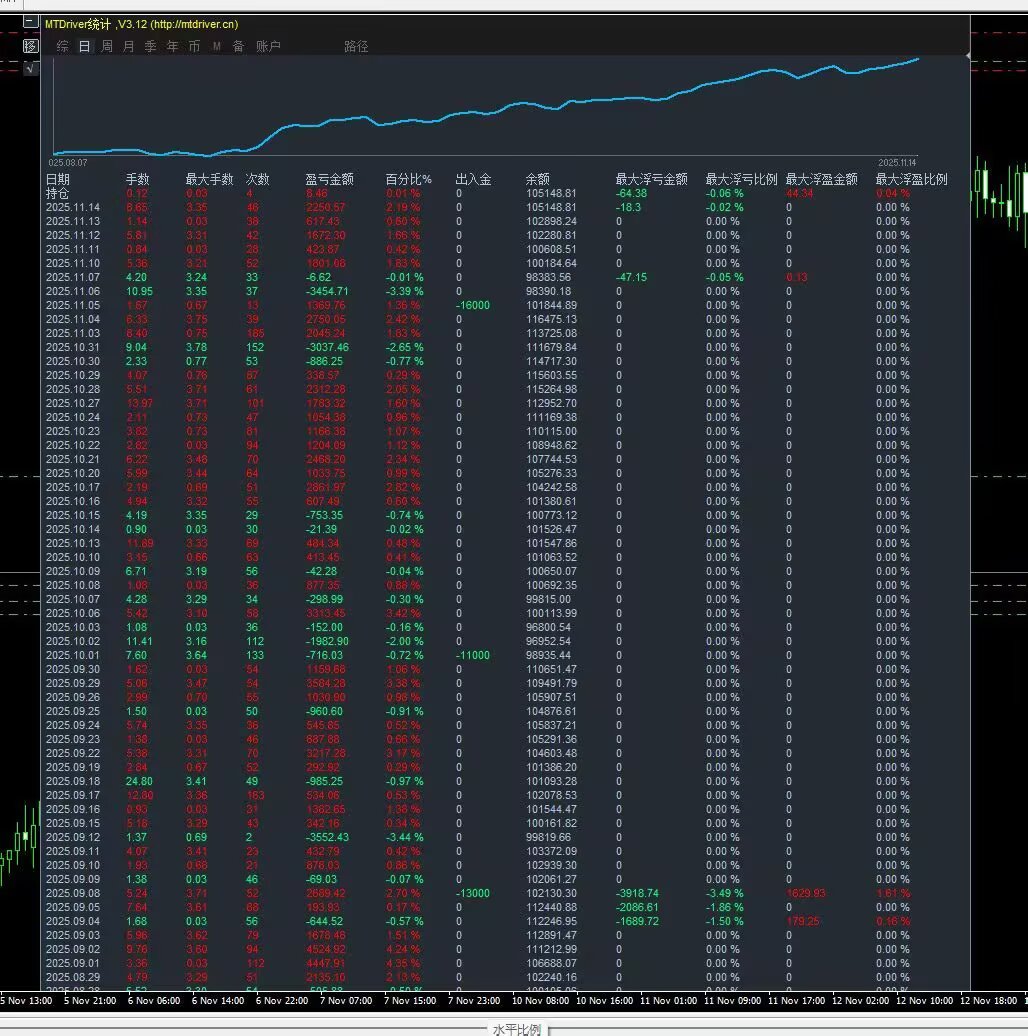Select the 2025.09.02 date row
Screen dimensions: 1028x1036
(73, 949)
